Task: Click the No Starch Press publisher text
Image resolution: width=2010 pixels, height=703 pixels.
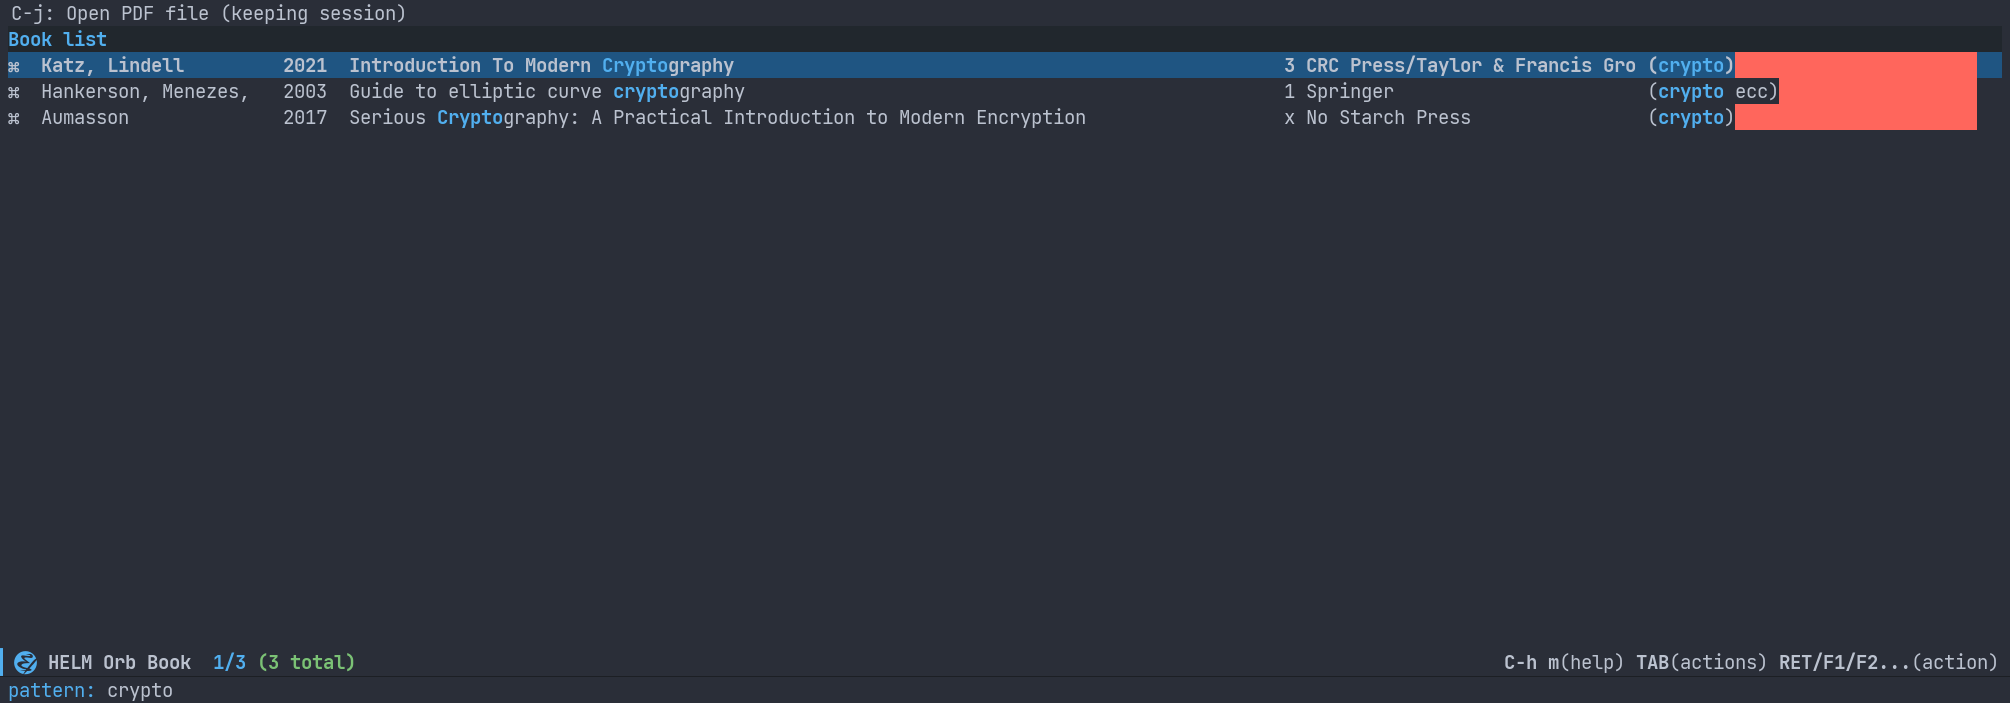Action: click(x=1388, y=117)
